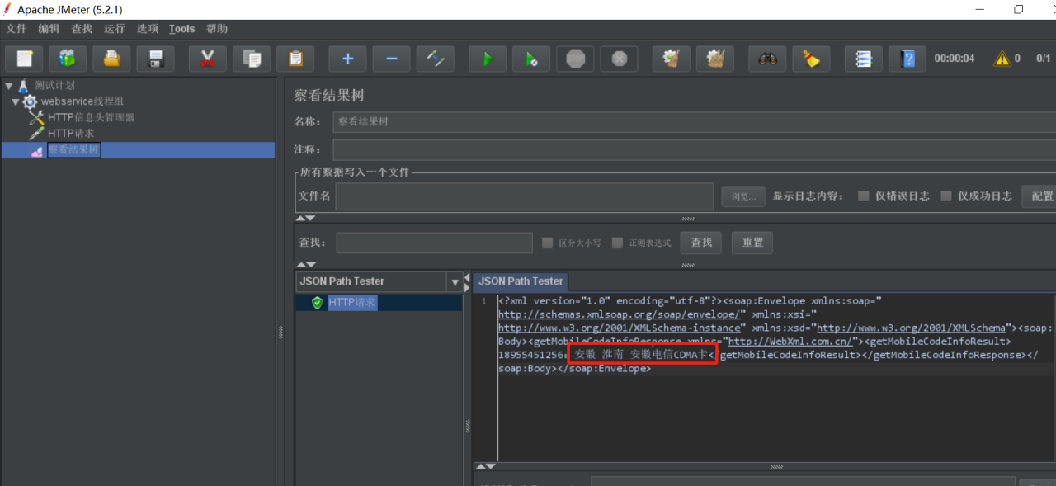Click the Toggle enable/disable icon
This screenshot has width=1056, height=486.
[436, 59]
